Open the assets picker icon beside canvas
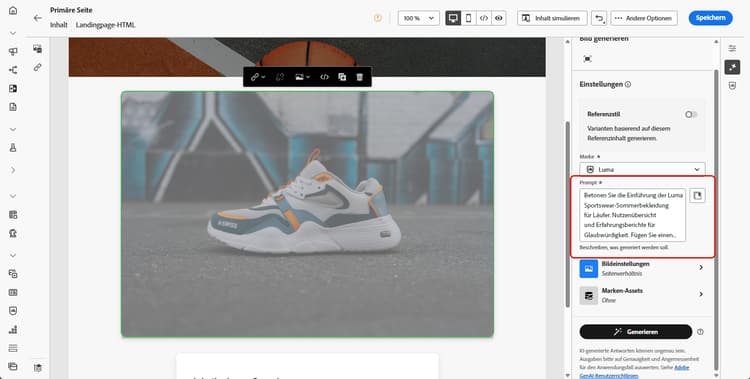Screen dimensions: 750x379 tap(37, 49)
